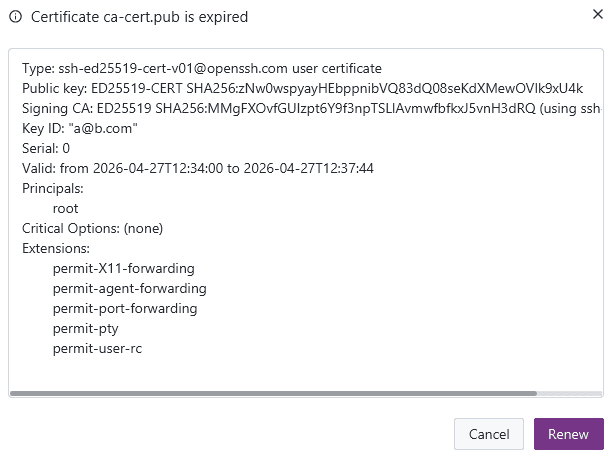Click the permit-user-rc extension entry
This screenshot has width=616, height=457.
(97, 349)
